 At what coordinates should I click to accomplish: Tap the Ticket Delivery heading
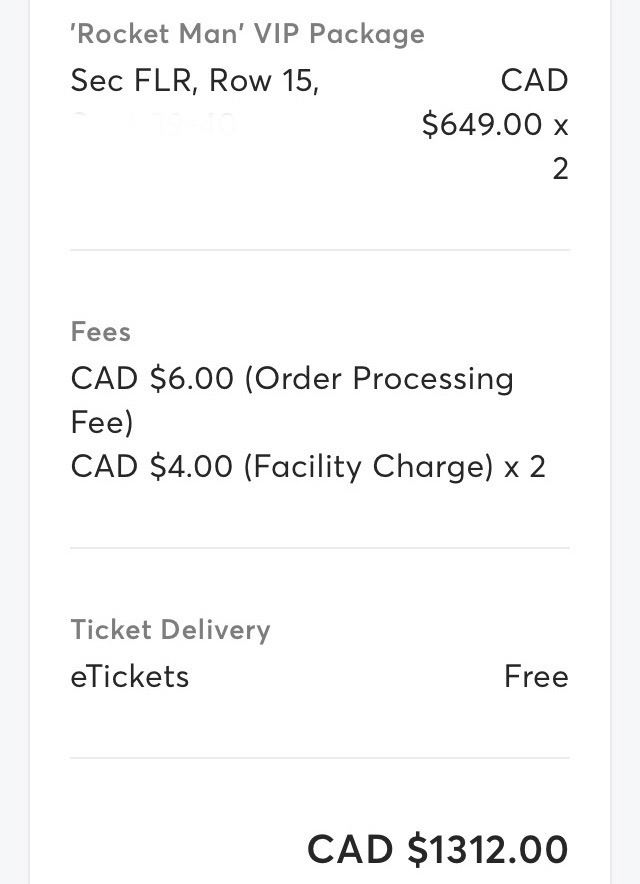coord(170,630)
